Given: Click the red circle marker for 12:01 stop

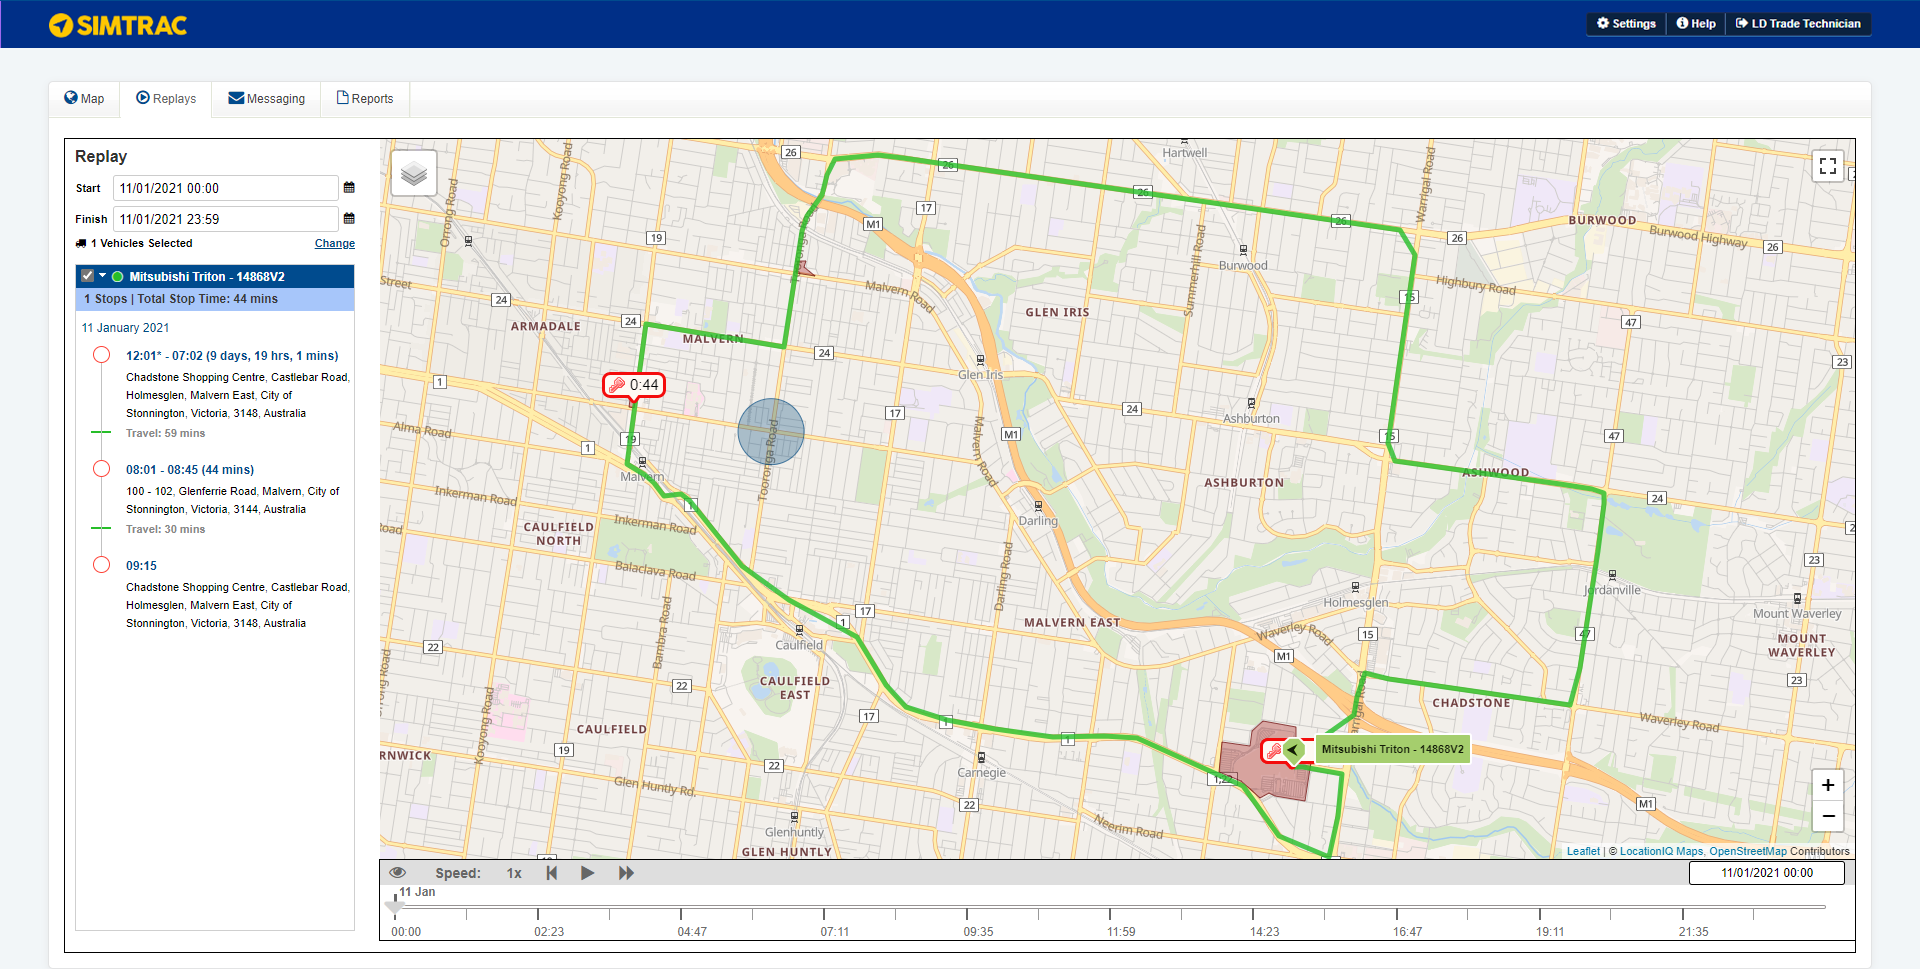Looking at the screenshot, I should click(x=101, y=355).
